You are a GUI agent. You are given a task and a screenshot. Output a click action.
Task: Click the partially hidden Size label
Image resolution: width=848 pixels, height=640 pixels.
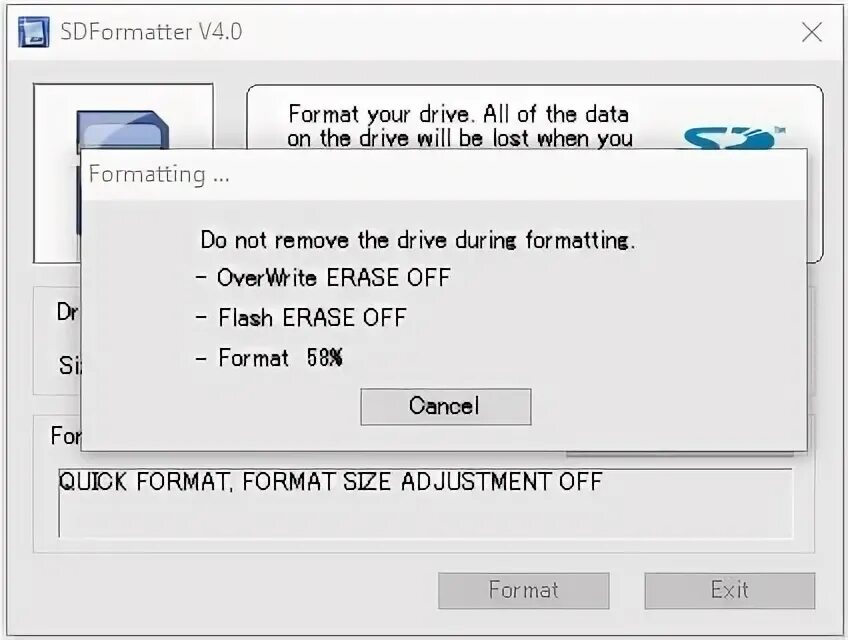(70, 365)
